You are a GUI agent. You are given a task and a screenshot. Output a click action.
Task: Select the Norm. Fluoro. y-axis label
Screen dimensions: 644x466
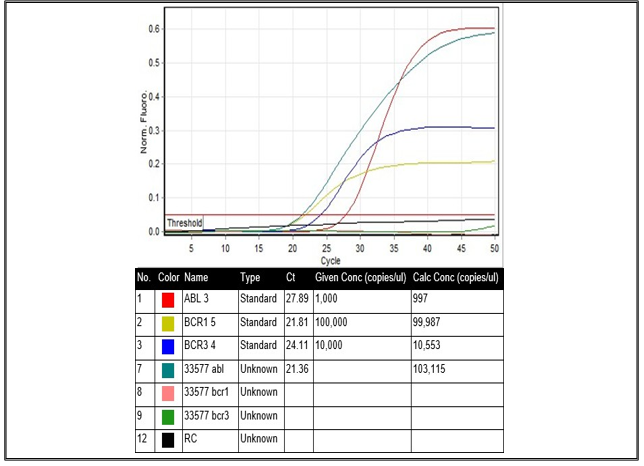(145, 128)
